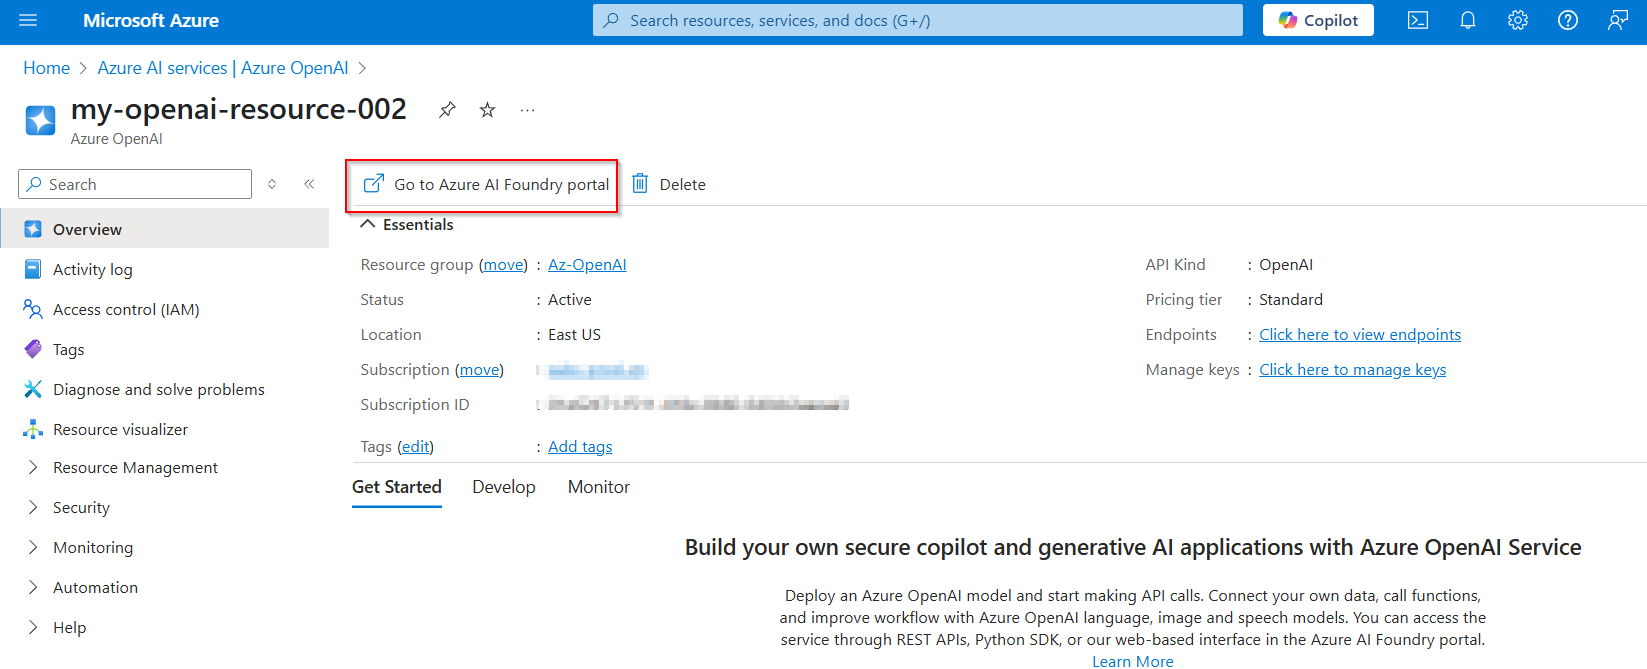Pin my-openai-resource-002 to dashboard

447,110
